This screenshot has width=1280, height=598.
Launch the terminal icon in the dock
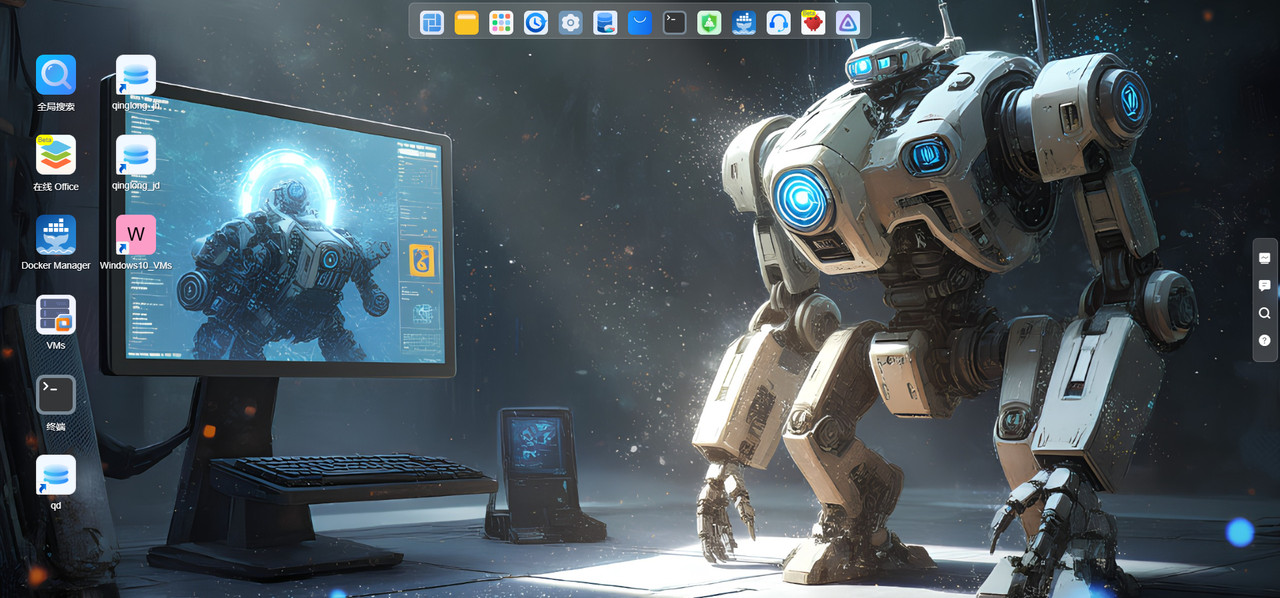(675, 22)
